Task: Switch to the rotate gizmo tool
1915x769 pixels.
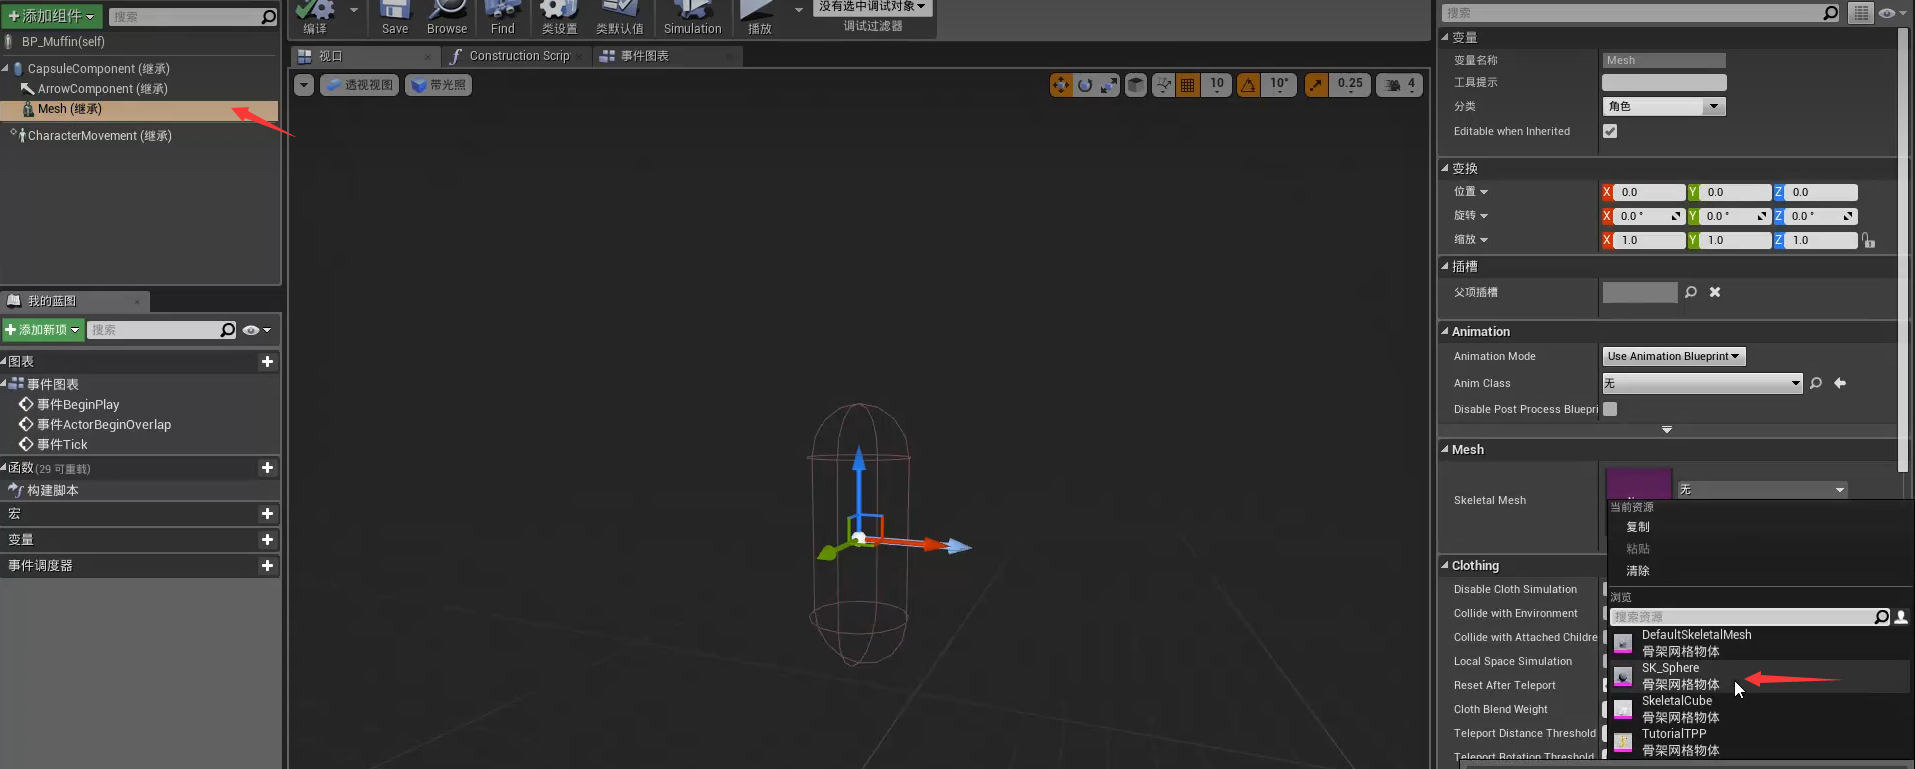Action: pos(1085,85)
